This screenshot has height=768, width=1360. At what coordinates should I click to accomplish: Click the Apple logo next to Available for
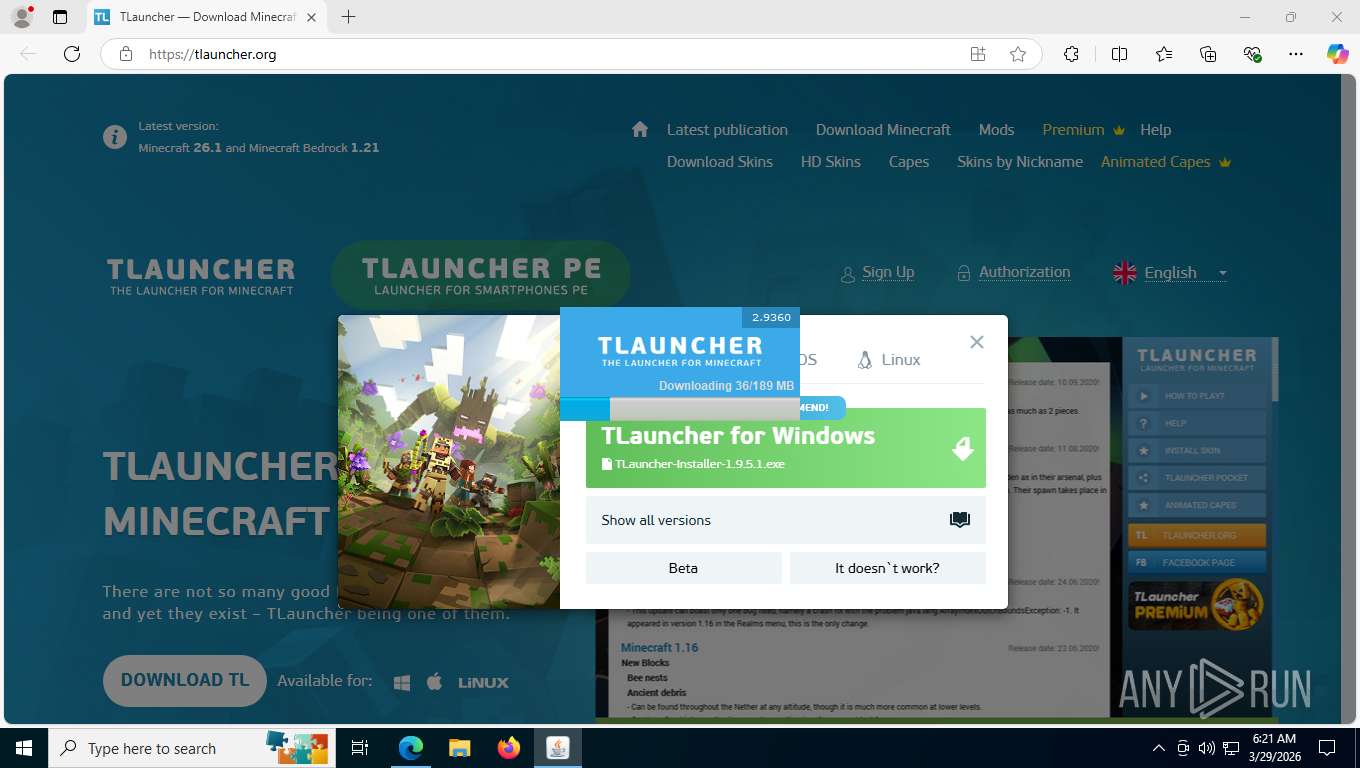pos(434,682)
